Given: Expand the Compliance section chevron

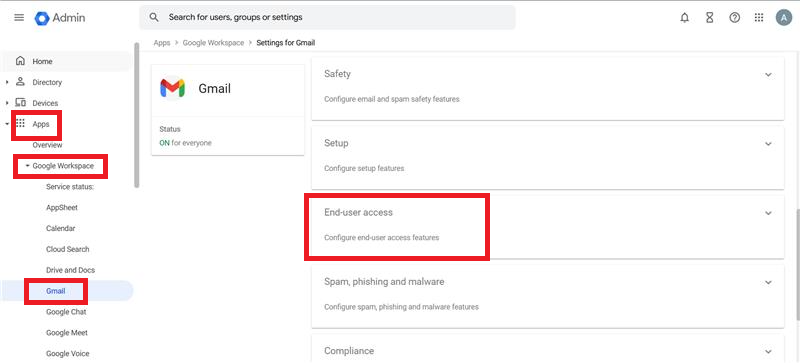Looking at the screenshot, I should point(768,351).
